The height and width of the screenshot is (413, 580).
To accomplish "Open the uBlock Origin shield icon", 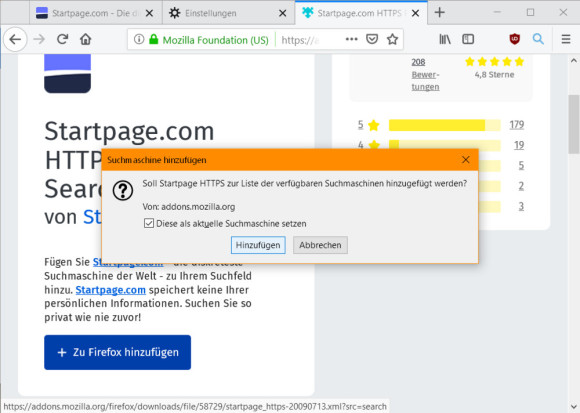I will tap(515, 39).
